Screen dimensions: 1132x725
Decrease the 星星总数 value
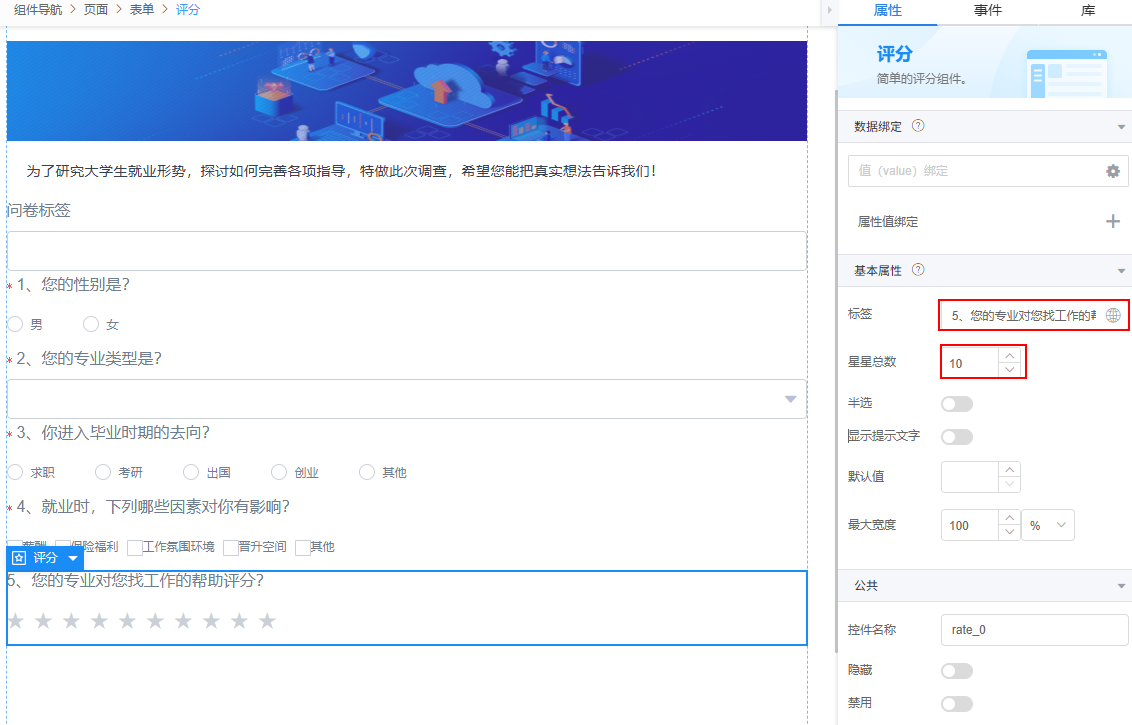point(1009,370)
